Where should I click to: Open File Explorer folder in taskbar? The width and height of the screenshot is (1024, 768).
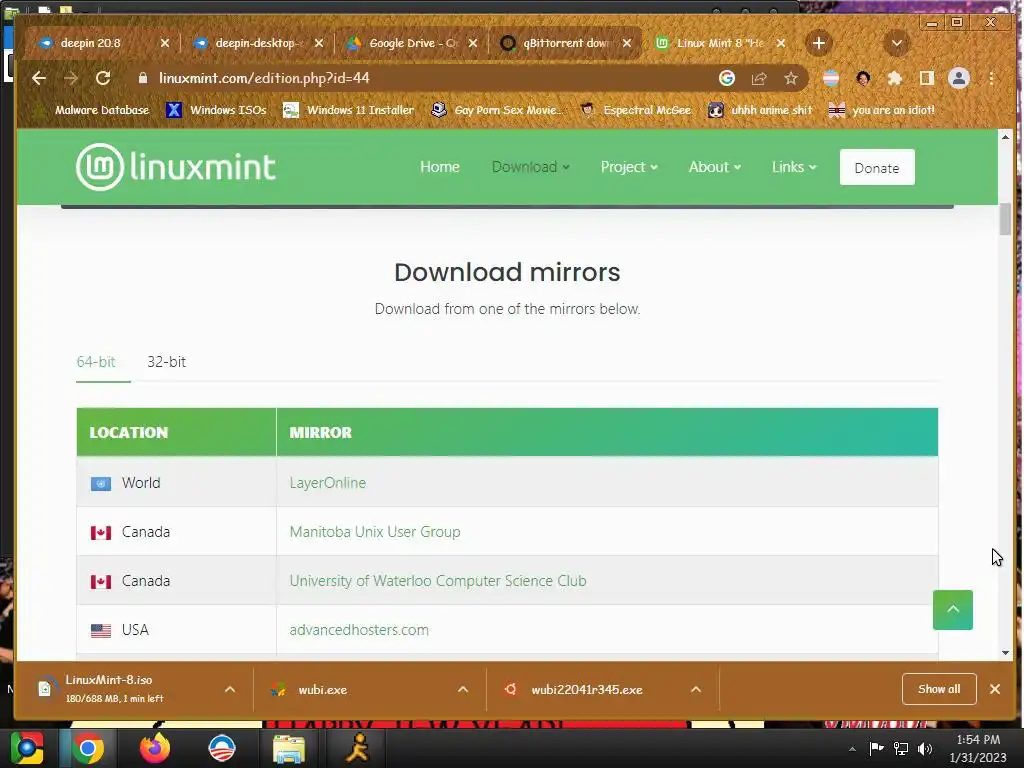pyautogui.click(x=288, y=748)
